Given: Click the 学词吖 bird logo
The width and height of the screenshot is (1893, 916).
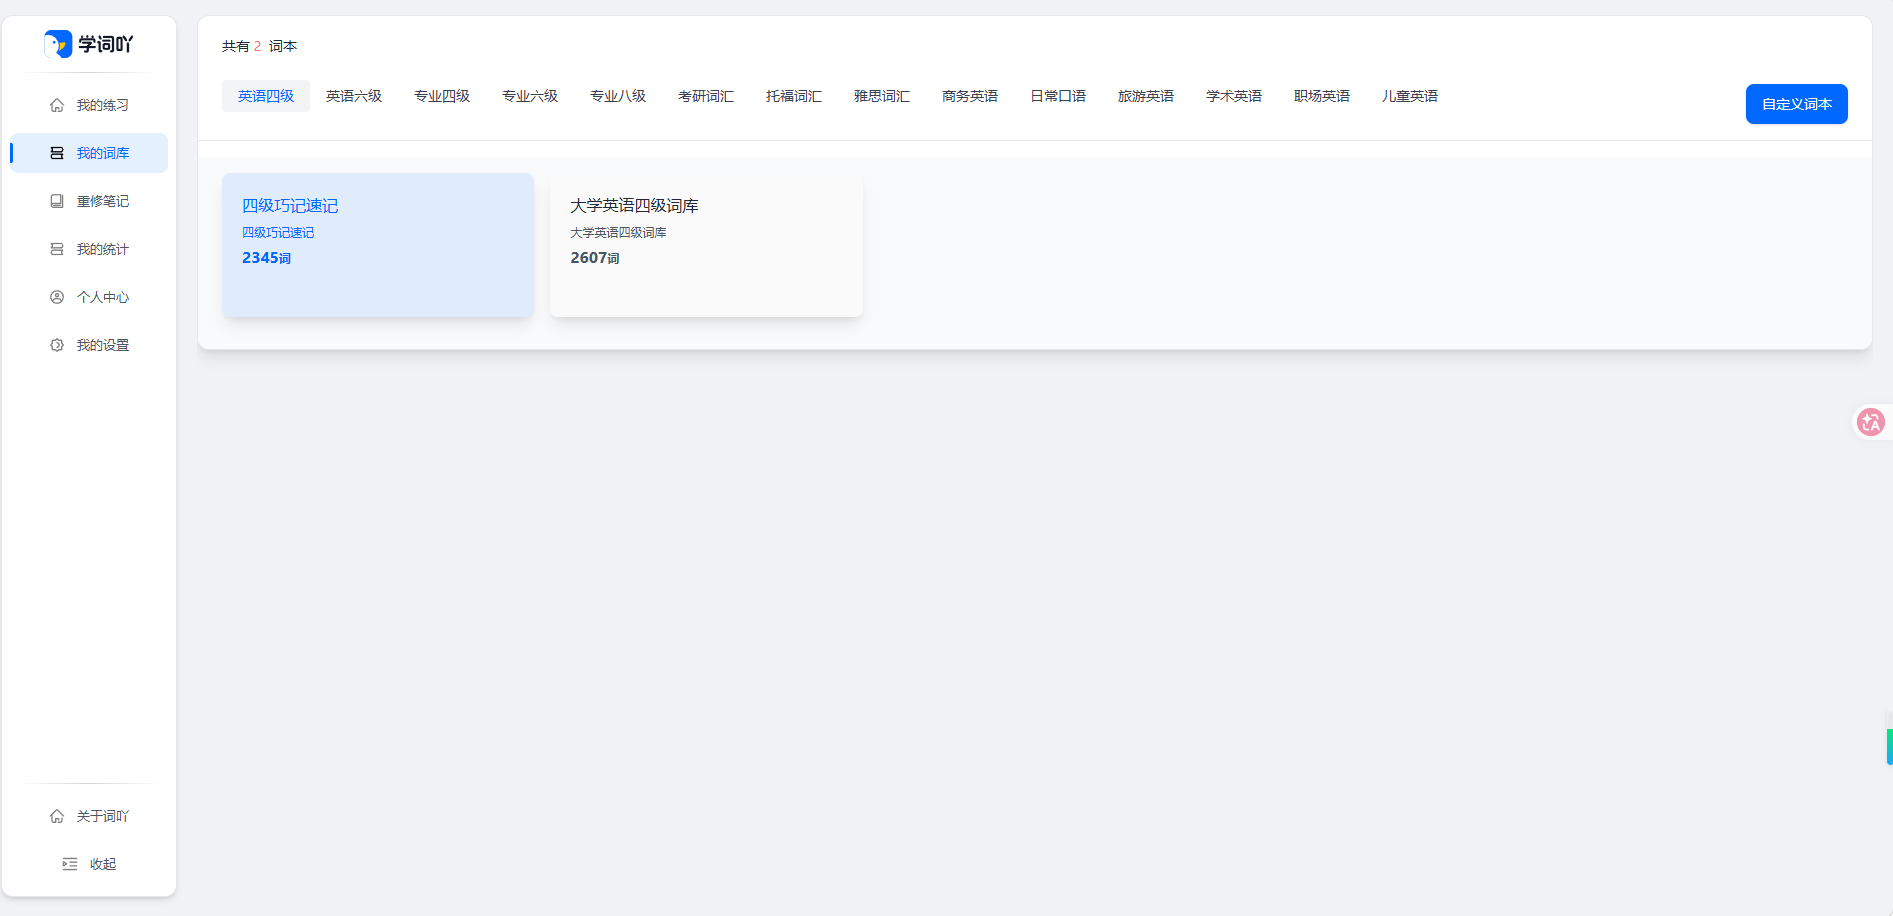Looking at the screenshot, I should [58, 44].
